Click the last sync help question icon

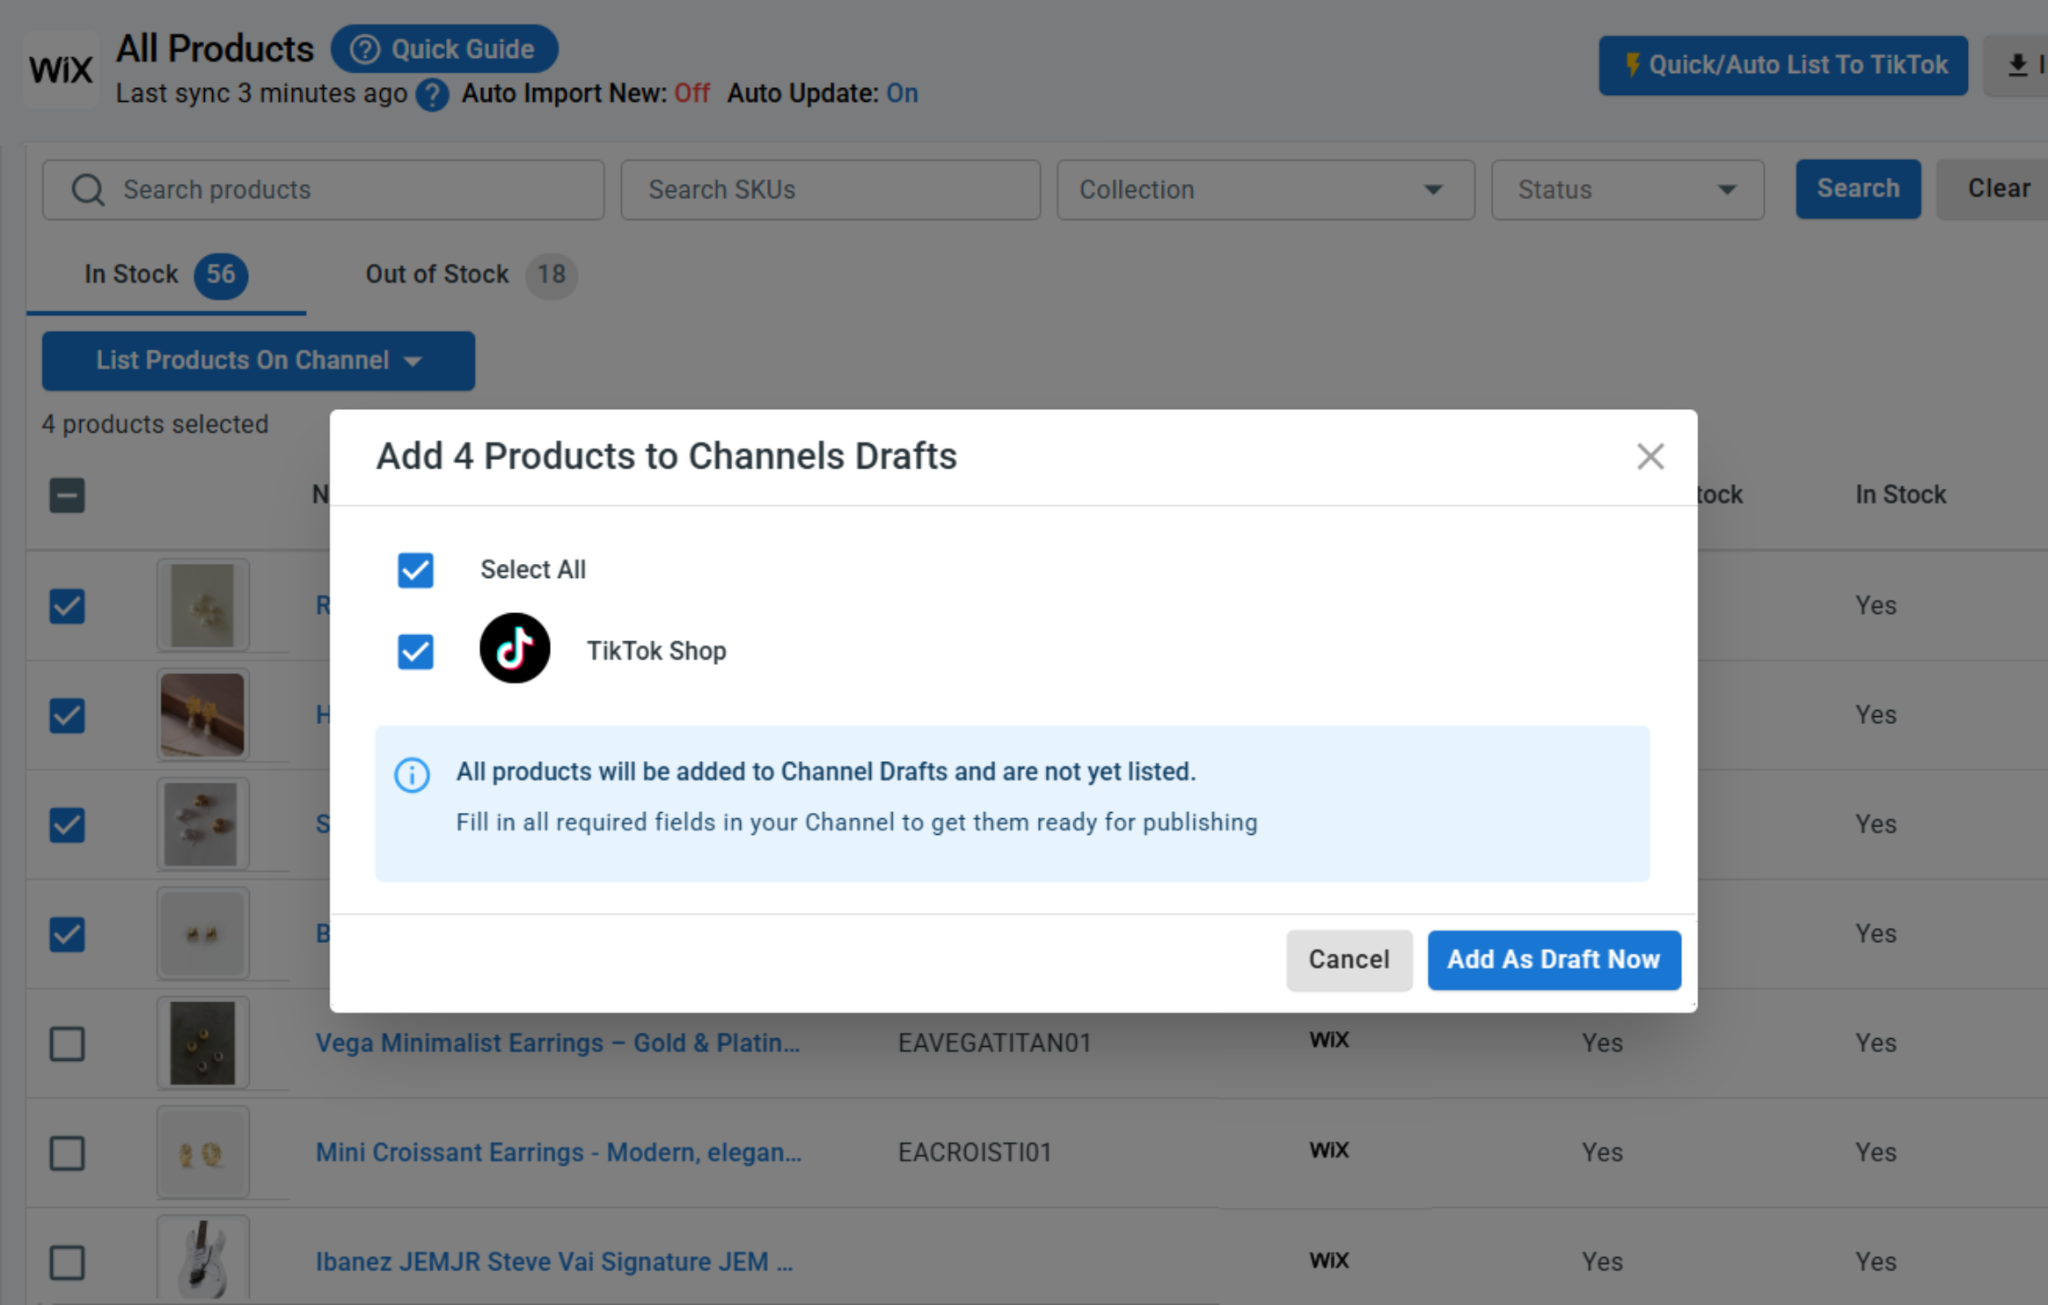pos(432,95)
